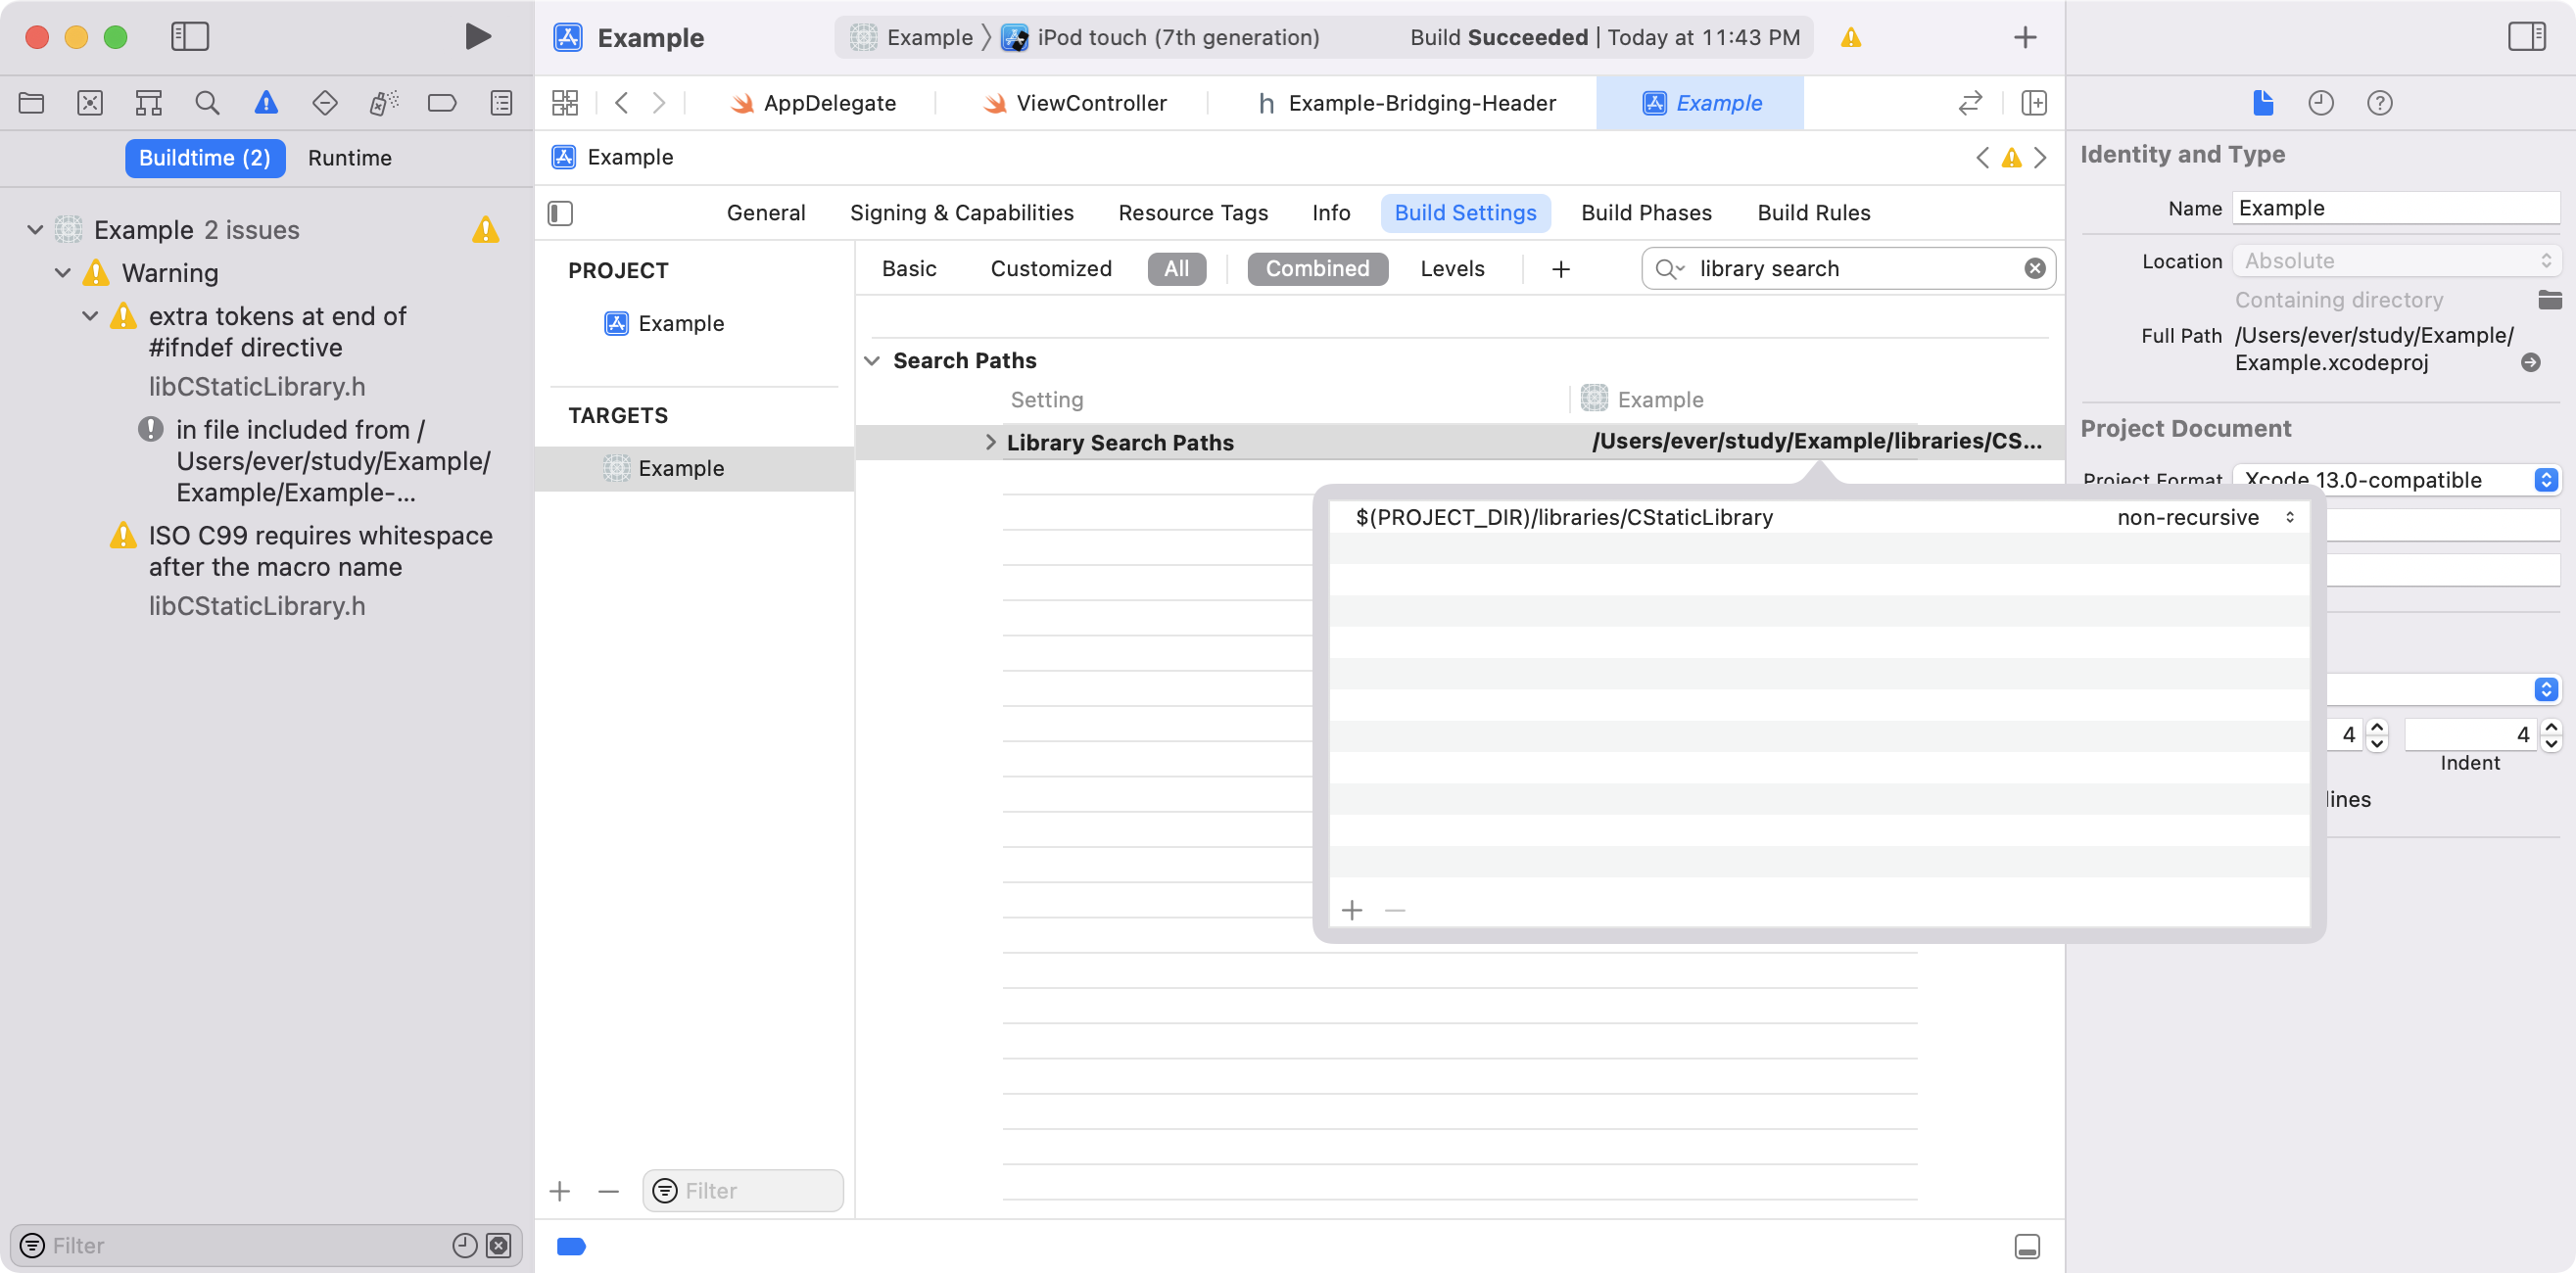The width and height of the screenshot is (2576, 1273).
Task: Collapse the Warning group in issues
Action: tap(63, 273)
